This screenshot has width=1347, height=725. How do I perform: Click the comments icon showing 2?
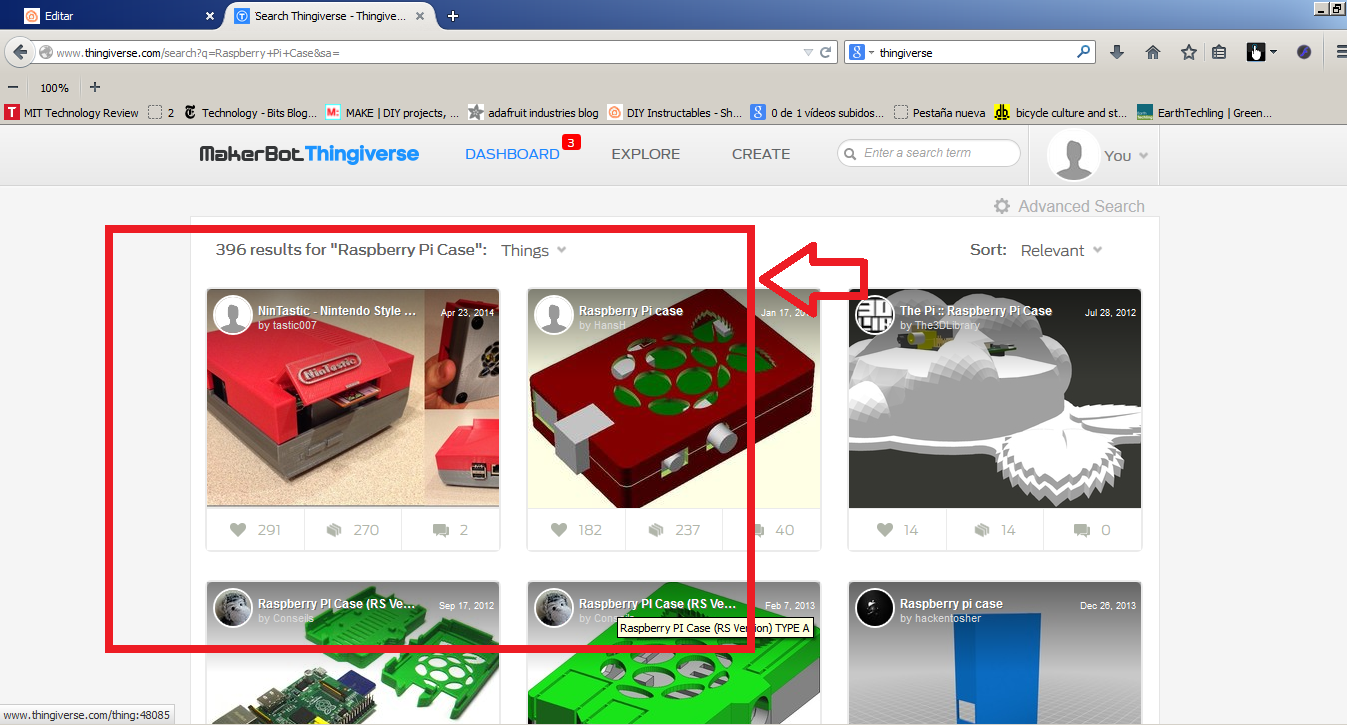[x=440, y=530]
